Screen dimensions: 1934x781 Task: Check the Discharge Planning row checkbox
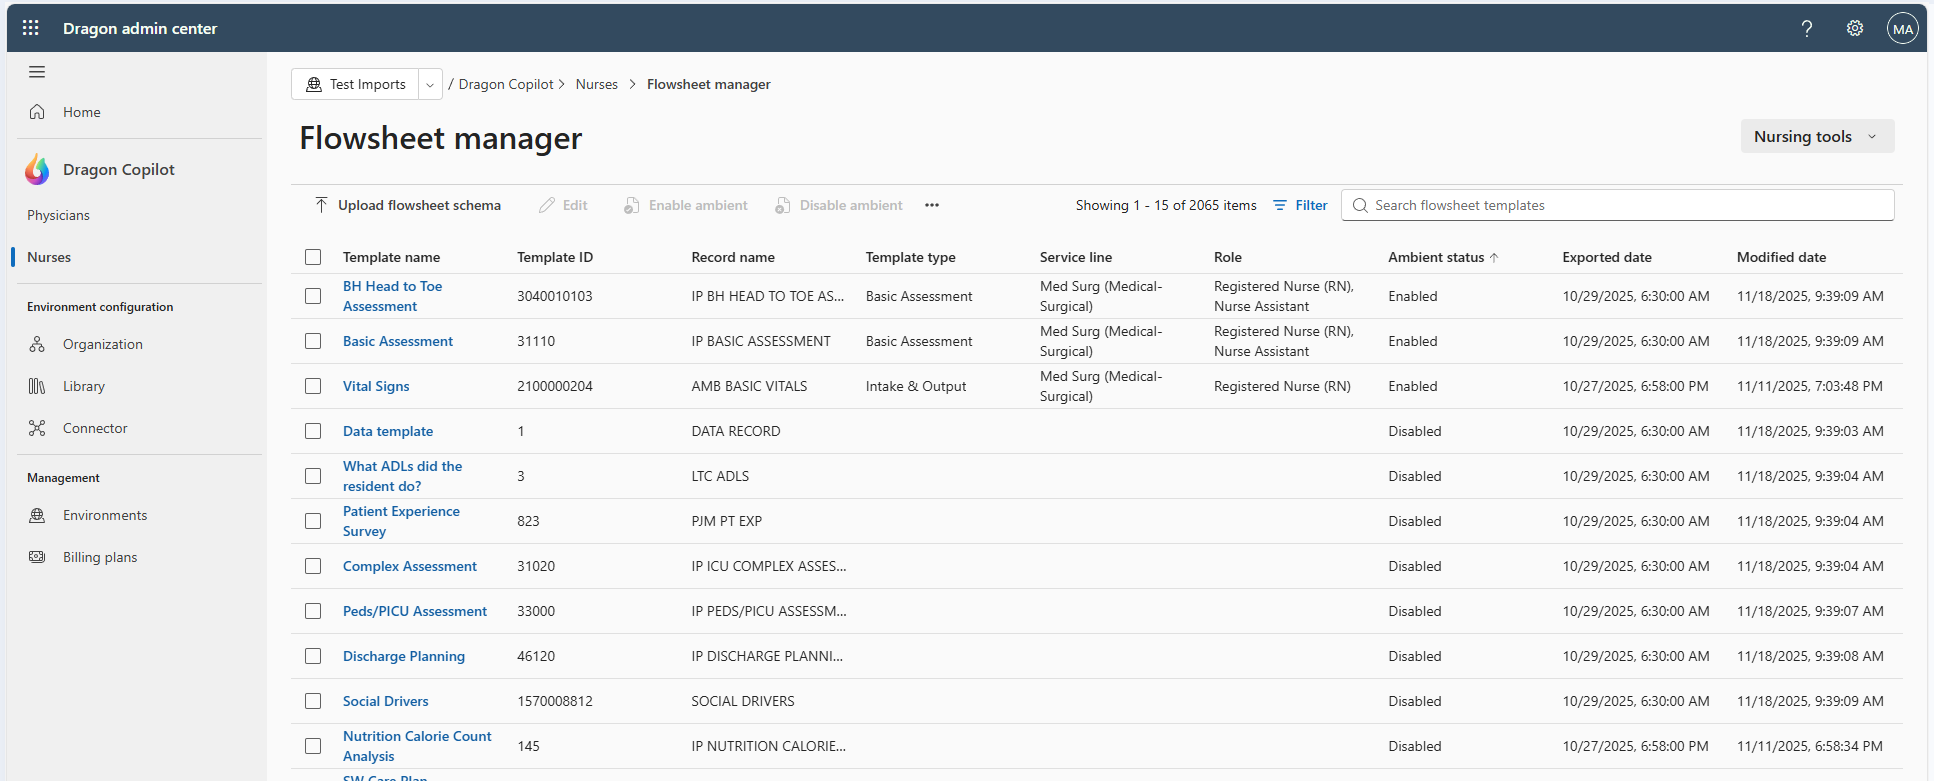pyautogui.click(x=313, y=656)
